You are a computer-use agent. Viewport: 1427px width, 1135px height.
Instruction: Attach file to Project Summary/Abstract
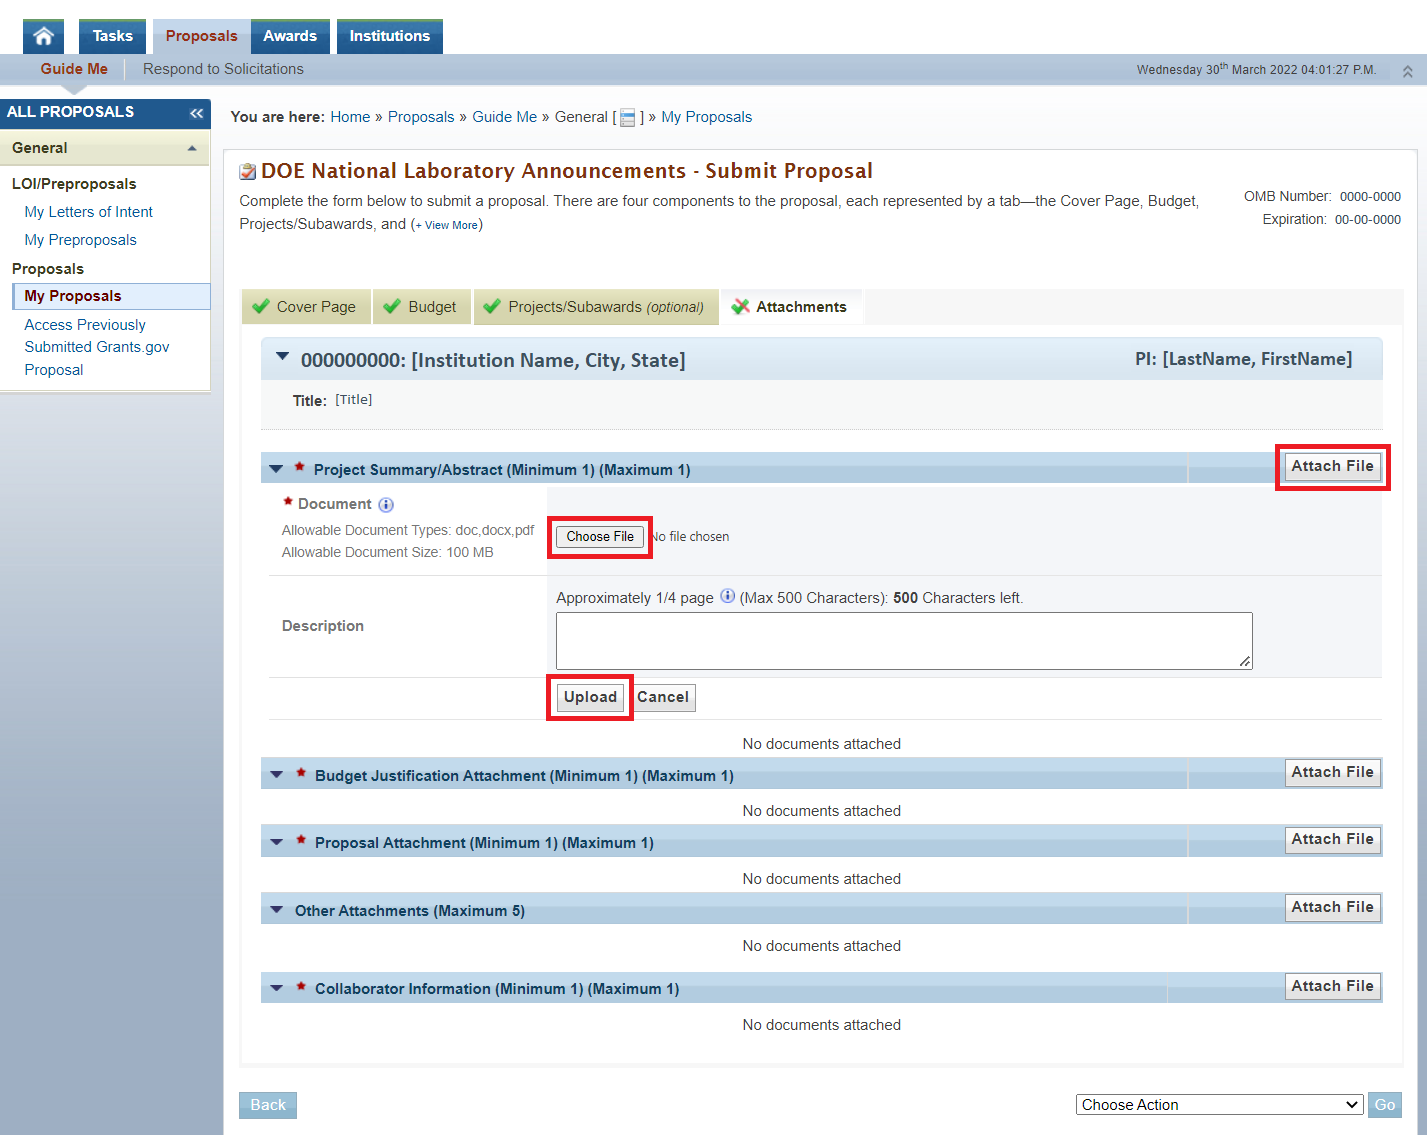click(1332, 466)
